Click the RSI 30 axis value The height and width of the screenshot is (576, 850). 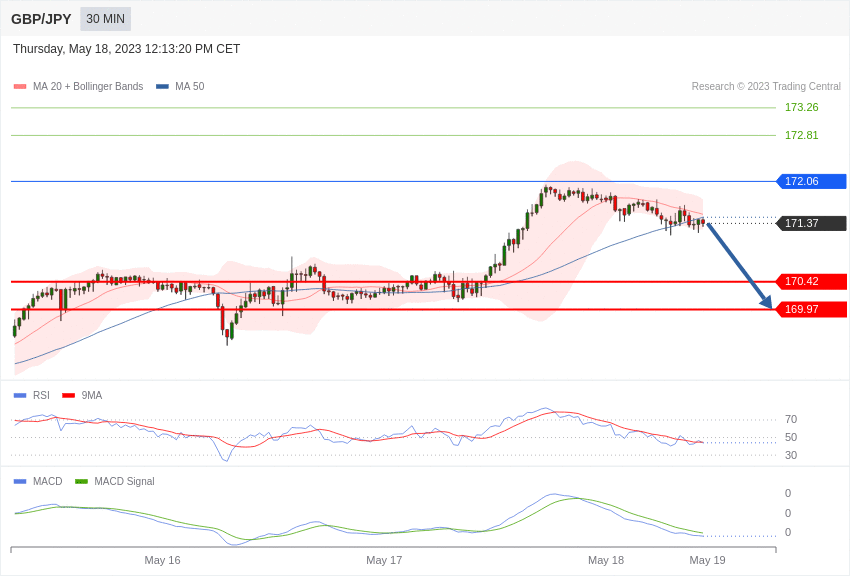tap(791, 455)
